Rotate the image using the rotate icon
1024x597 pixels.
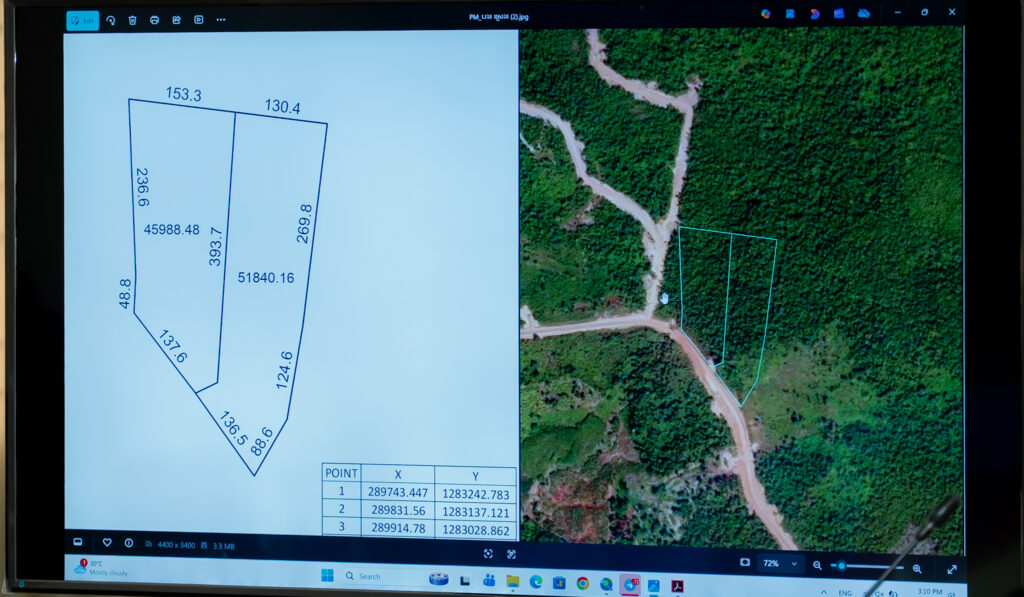(x=110, y=20)
